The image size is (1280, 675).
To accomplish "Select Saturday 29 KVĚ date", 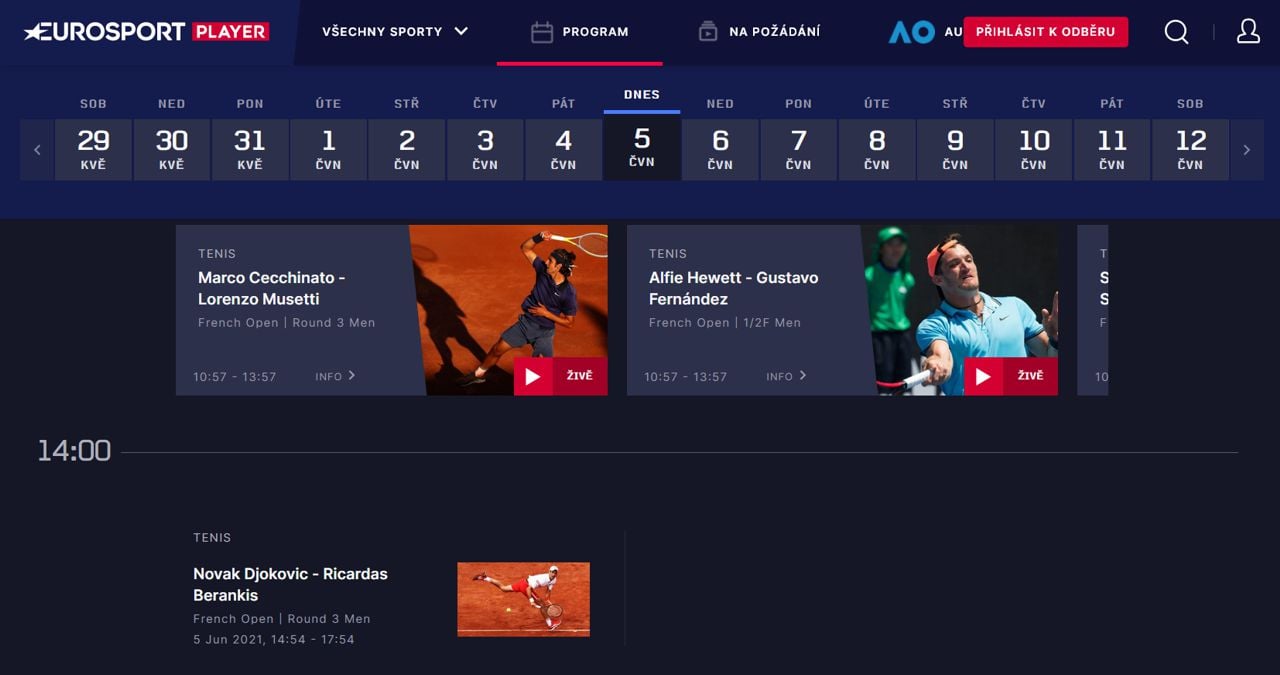I will point(93,149).
